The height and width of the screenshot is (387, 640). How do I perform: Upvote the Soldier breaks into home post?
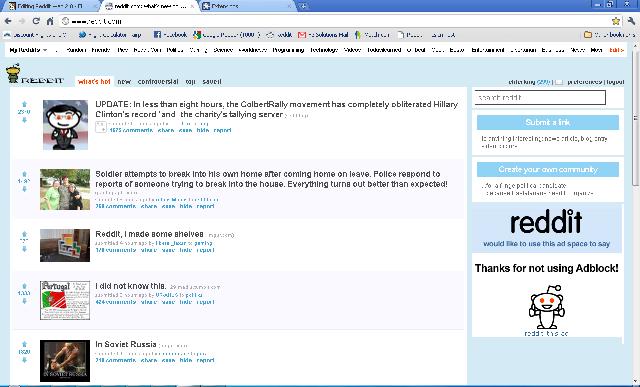click(x=24, y=174)
